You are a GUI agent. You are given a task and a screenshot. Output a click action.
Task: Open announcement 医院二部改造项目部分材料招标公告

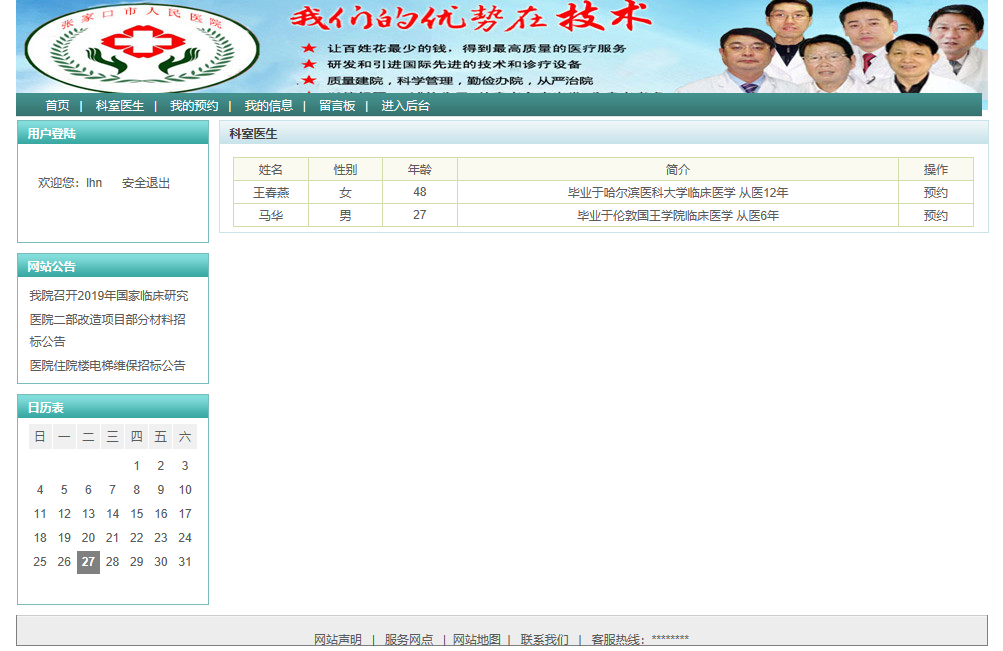coord(107,331)
